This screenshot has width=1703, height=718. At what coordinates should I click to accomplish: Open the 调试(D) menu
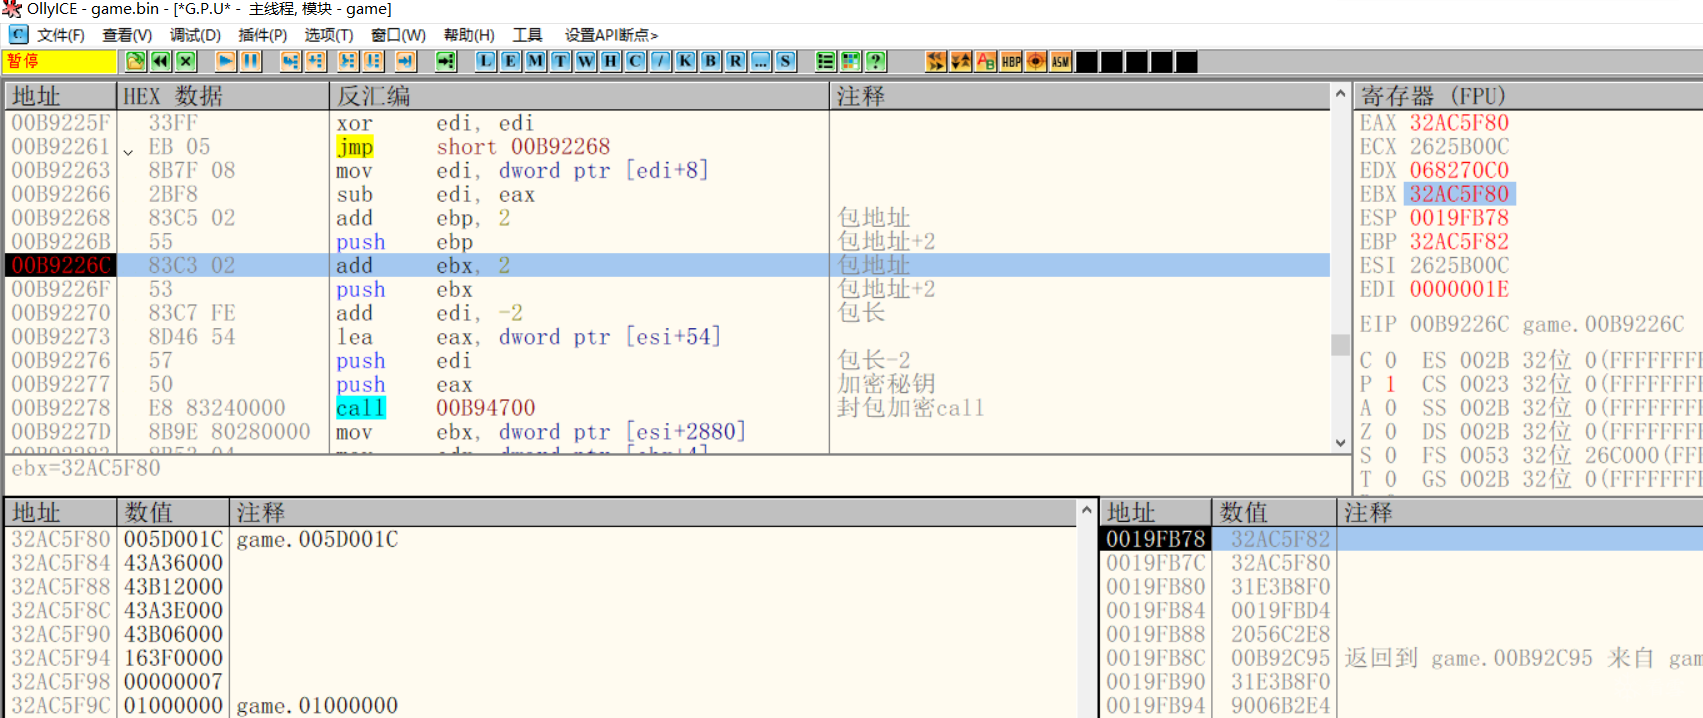(x=195, y=35)
